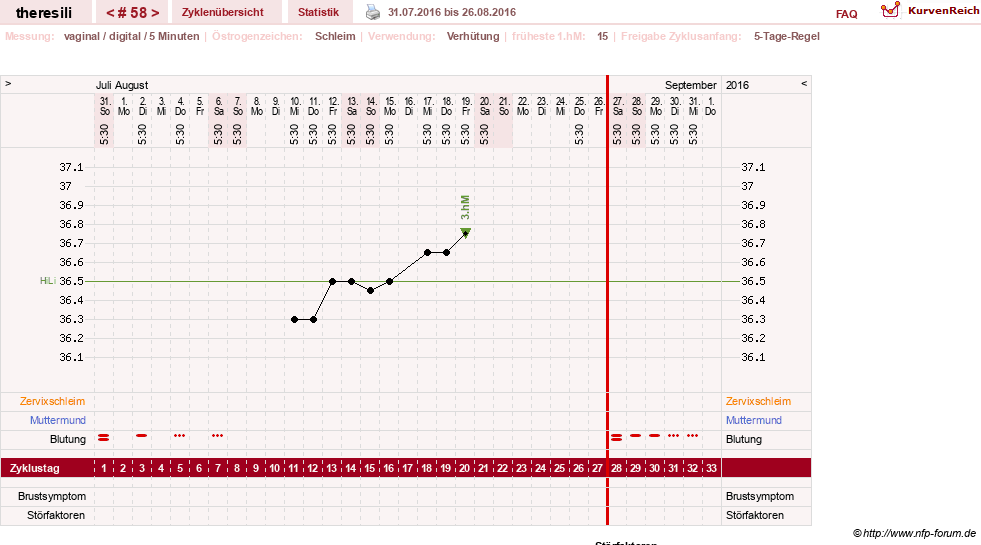
Task: Select spotting dots on cycle day 5
Action: [180, 435]
